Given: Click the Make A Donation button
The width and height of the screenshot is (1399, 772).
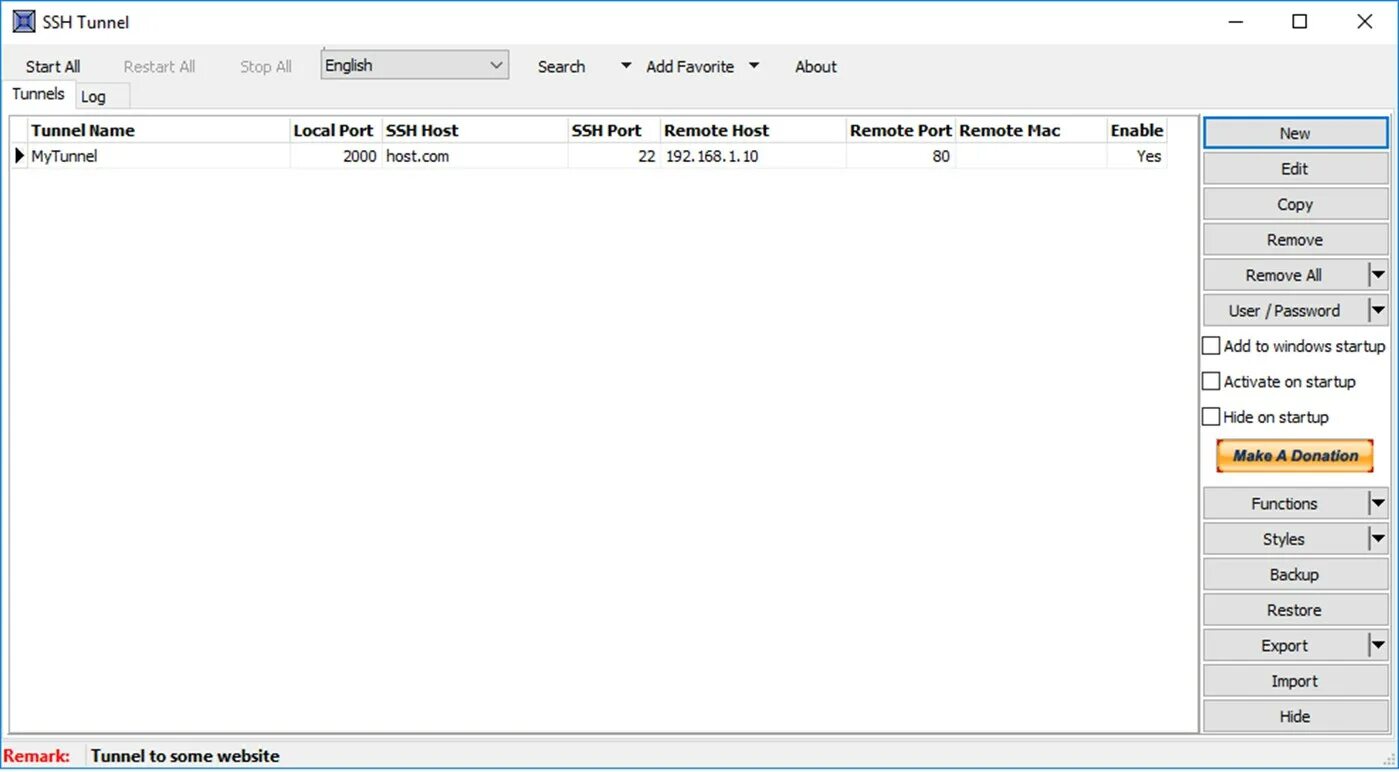Looking at the screenshot, I should [x=1295, y=455].
